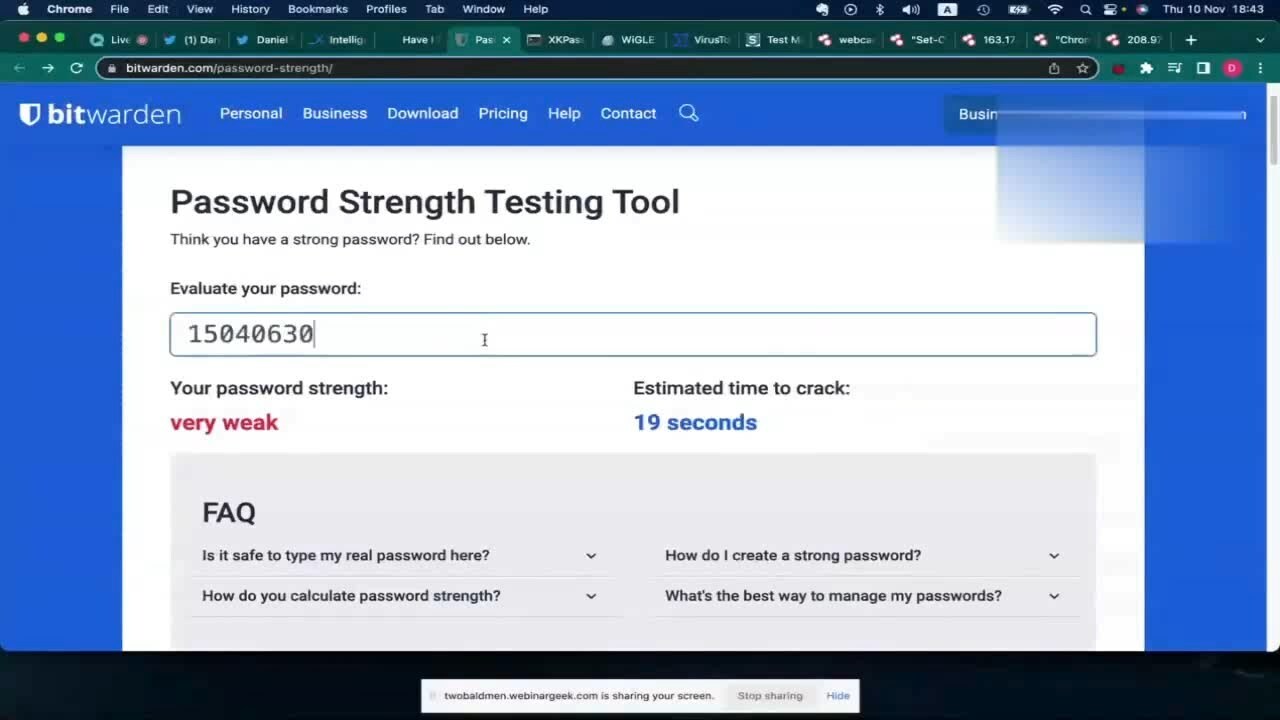The height and width of the screenshot is (720, 1280).
Task: Open Spotlight search in menu bar
Action: pyautogui.click(x=1085, y=9)
